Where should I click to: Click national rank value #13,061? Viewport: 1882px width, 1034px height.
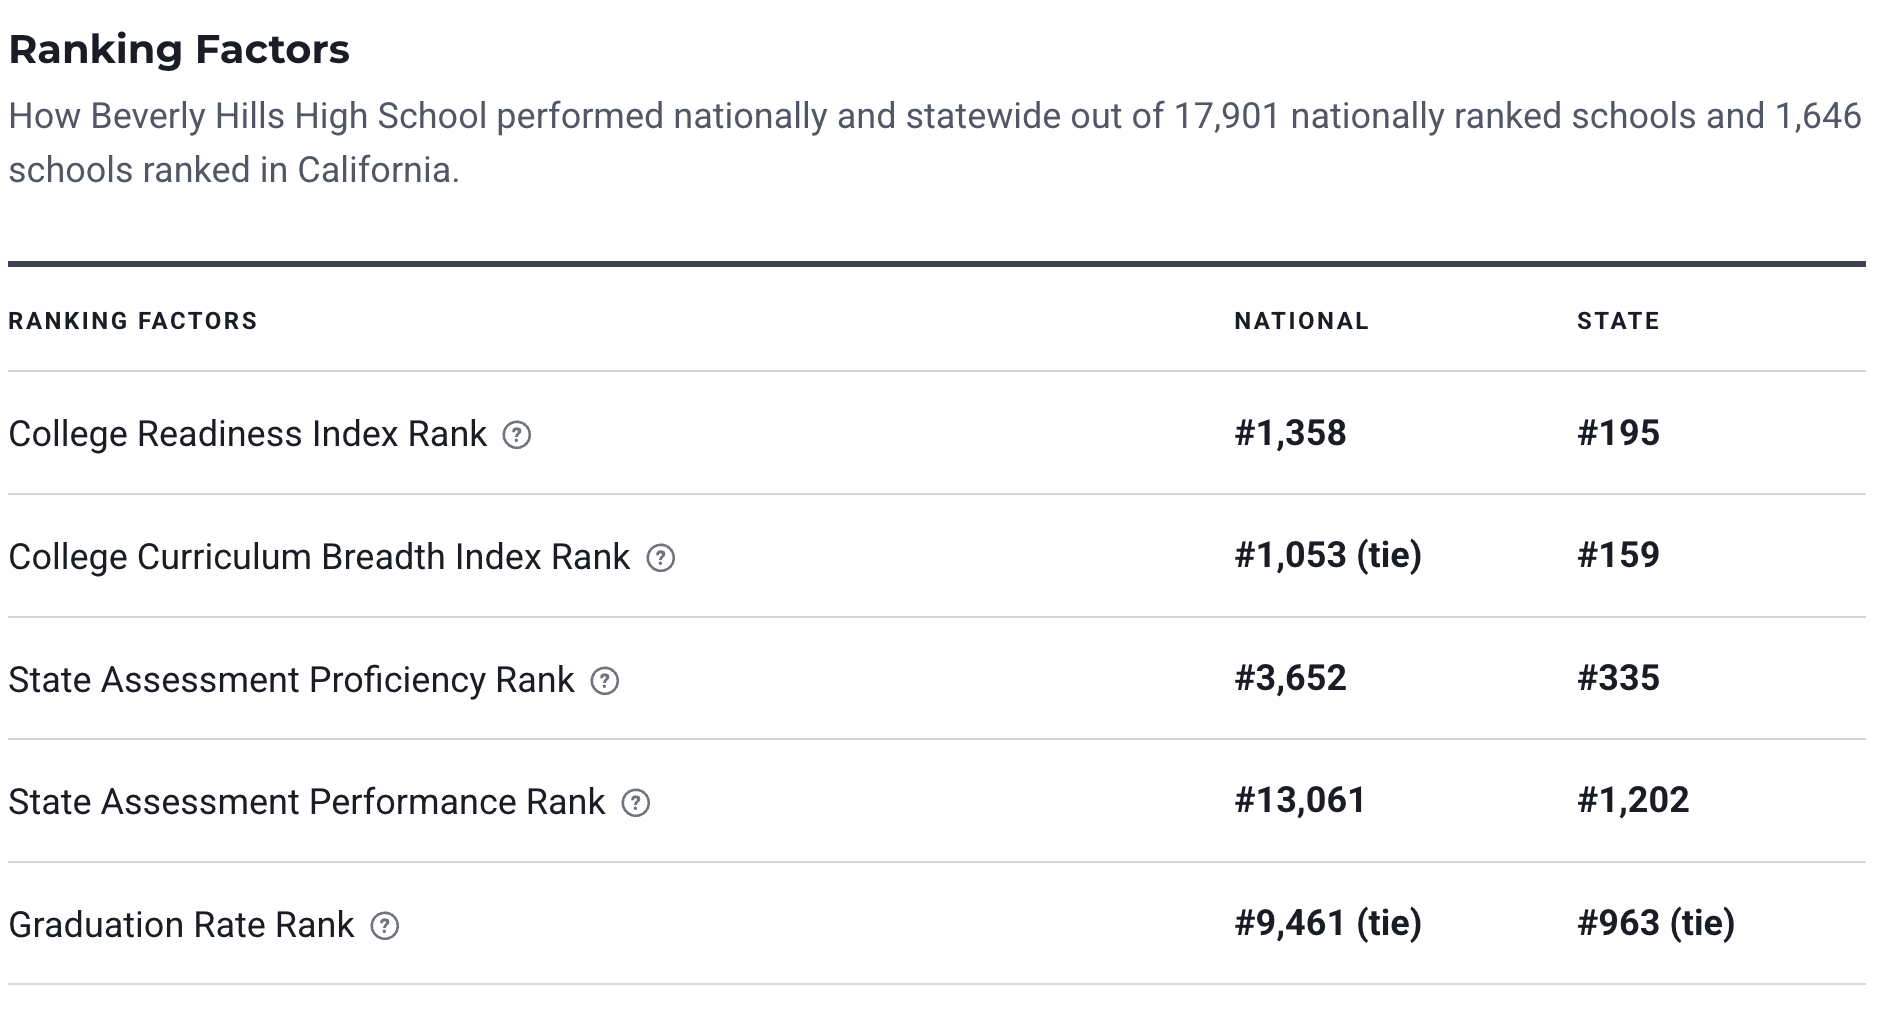[1299, 800]
